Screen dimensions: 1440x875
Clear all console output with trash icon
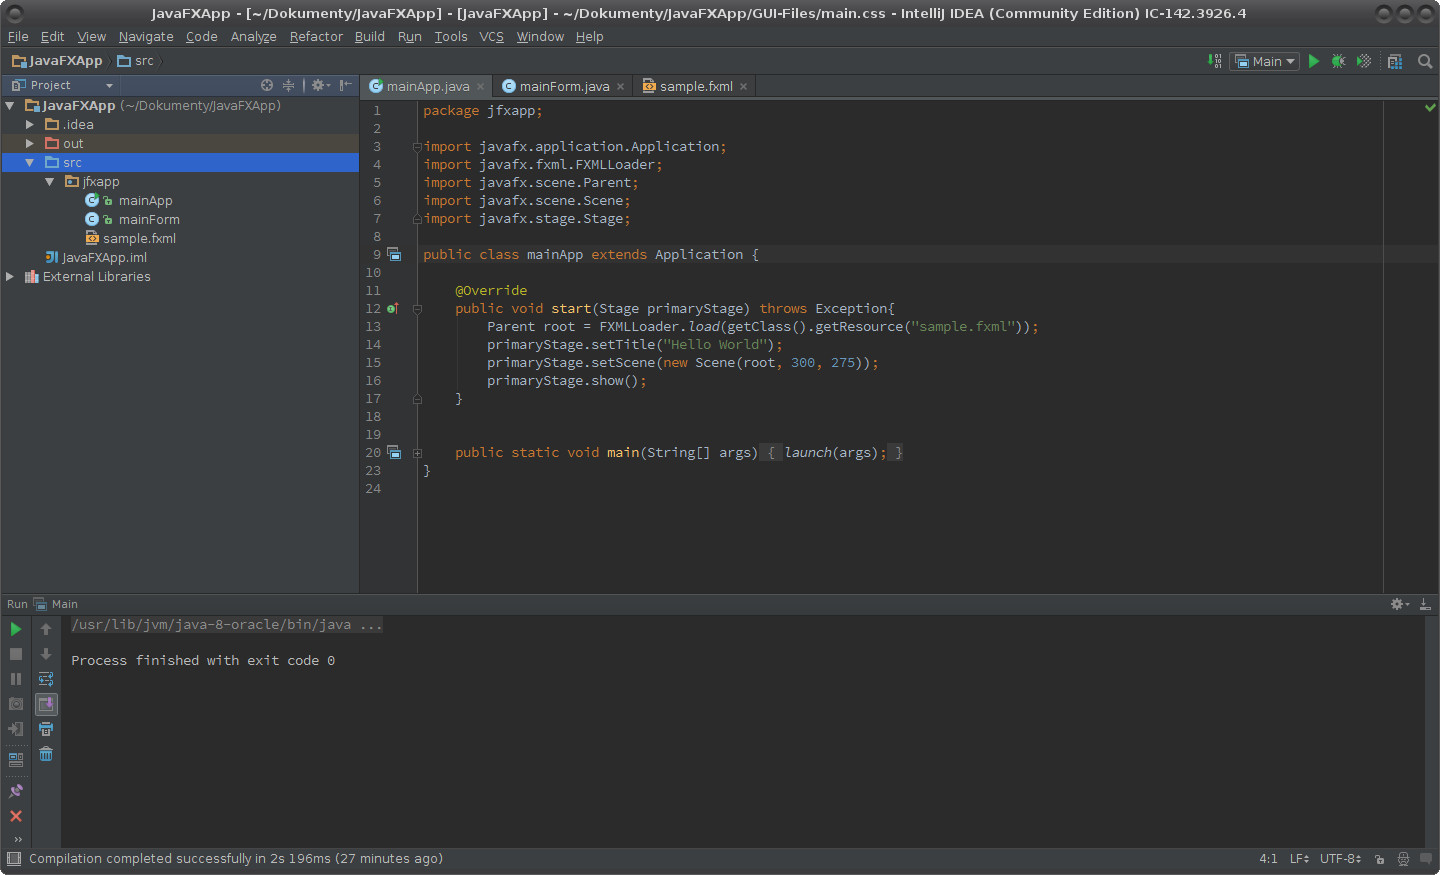point(46,754)
